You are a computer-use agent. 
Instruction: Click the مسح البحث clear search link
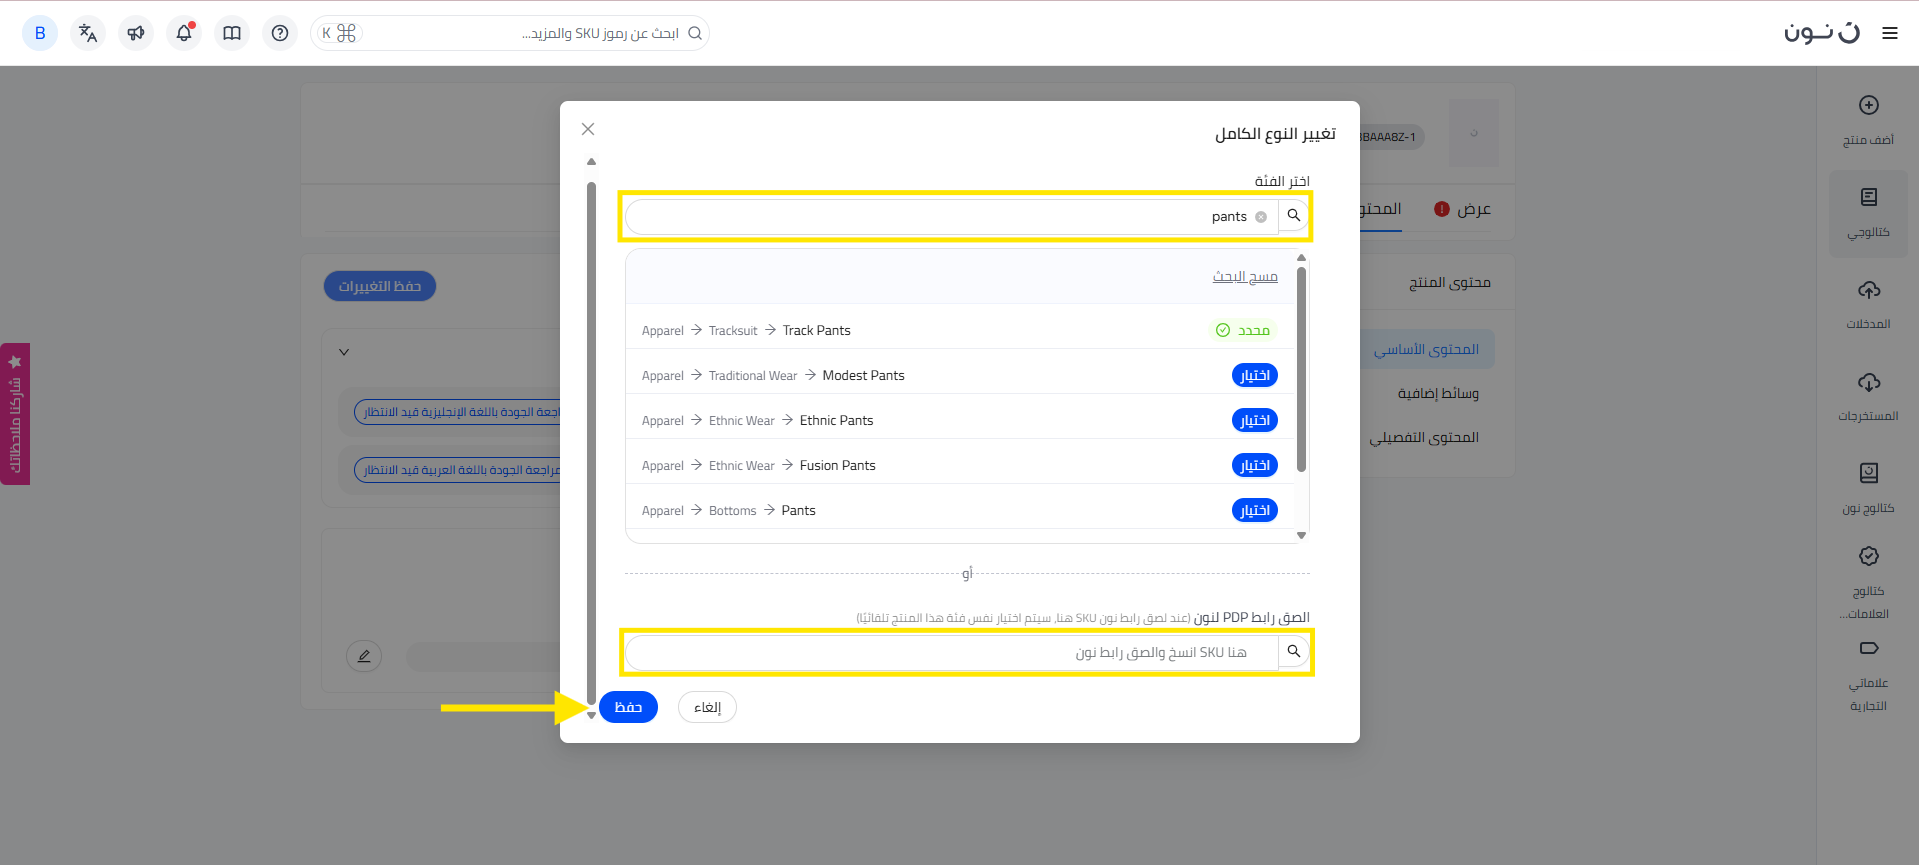click(x=1245, y=277)
